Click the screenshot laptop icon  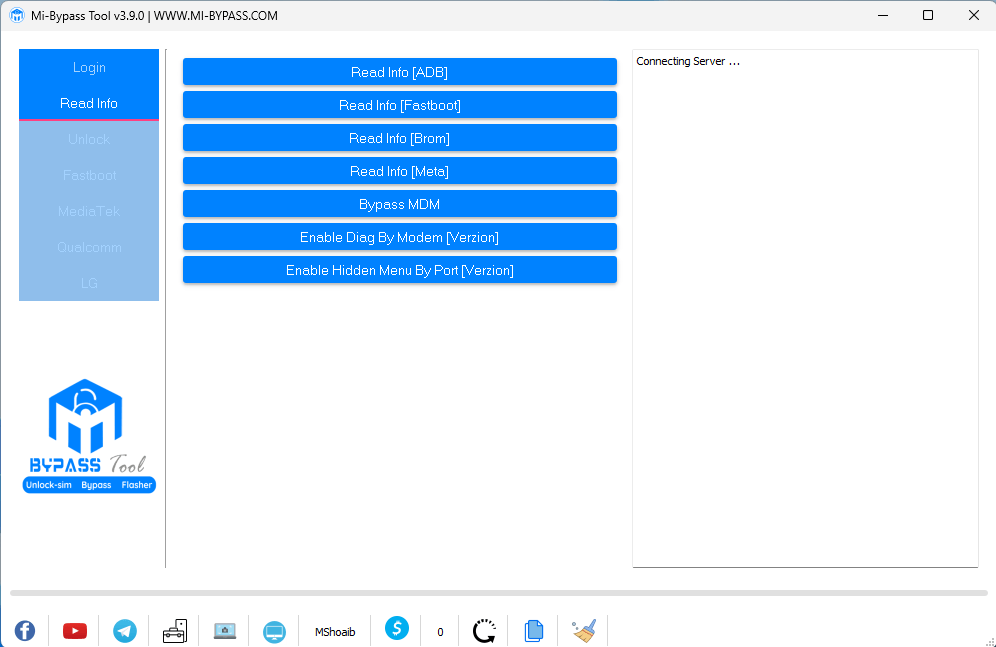point(225,630)
